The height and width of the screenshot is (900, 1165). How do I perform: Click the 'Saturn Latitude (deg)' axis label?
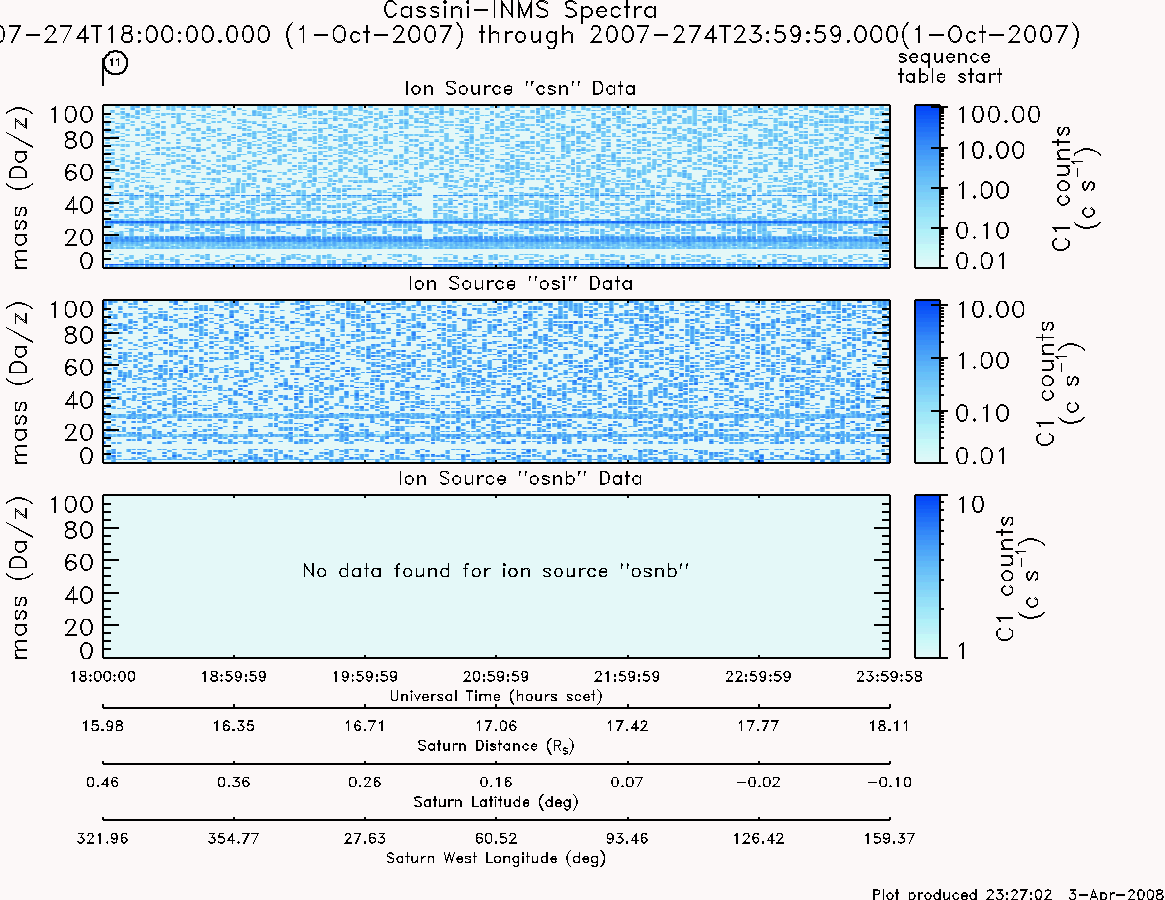tap(496, 802)
